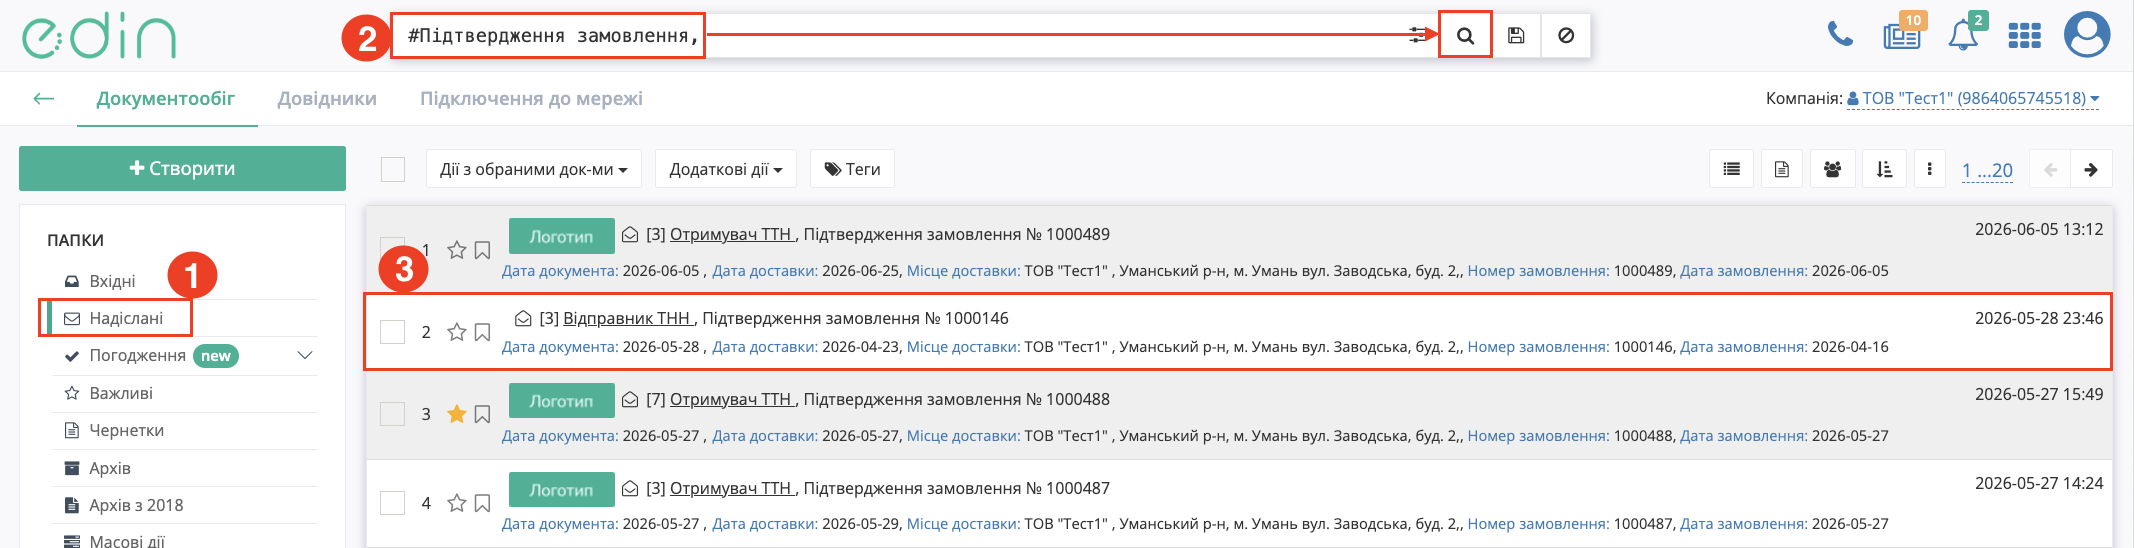Viewport: 2134px width, 548px height.
Task: Switch to the Довідники tab
Action: (x=327, y=98)
